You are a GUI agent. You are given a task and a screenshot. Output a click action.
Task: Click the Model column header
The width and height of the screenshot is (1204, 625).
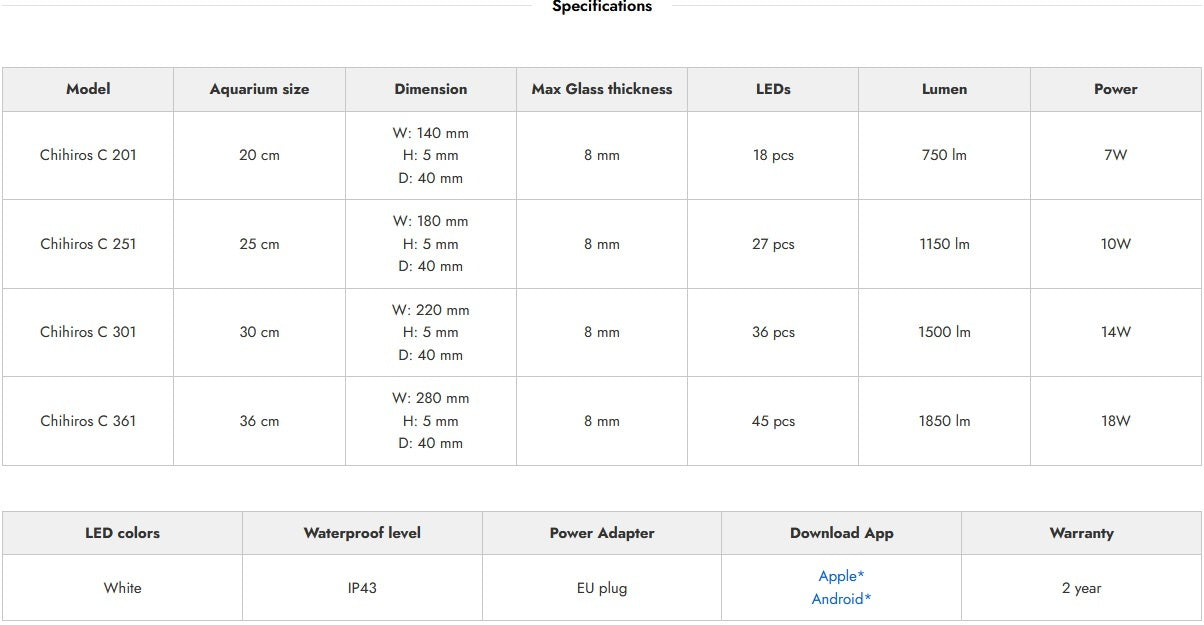[x=88, y=89]
